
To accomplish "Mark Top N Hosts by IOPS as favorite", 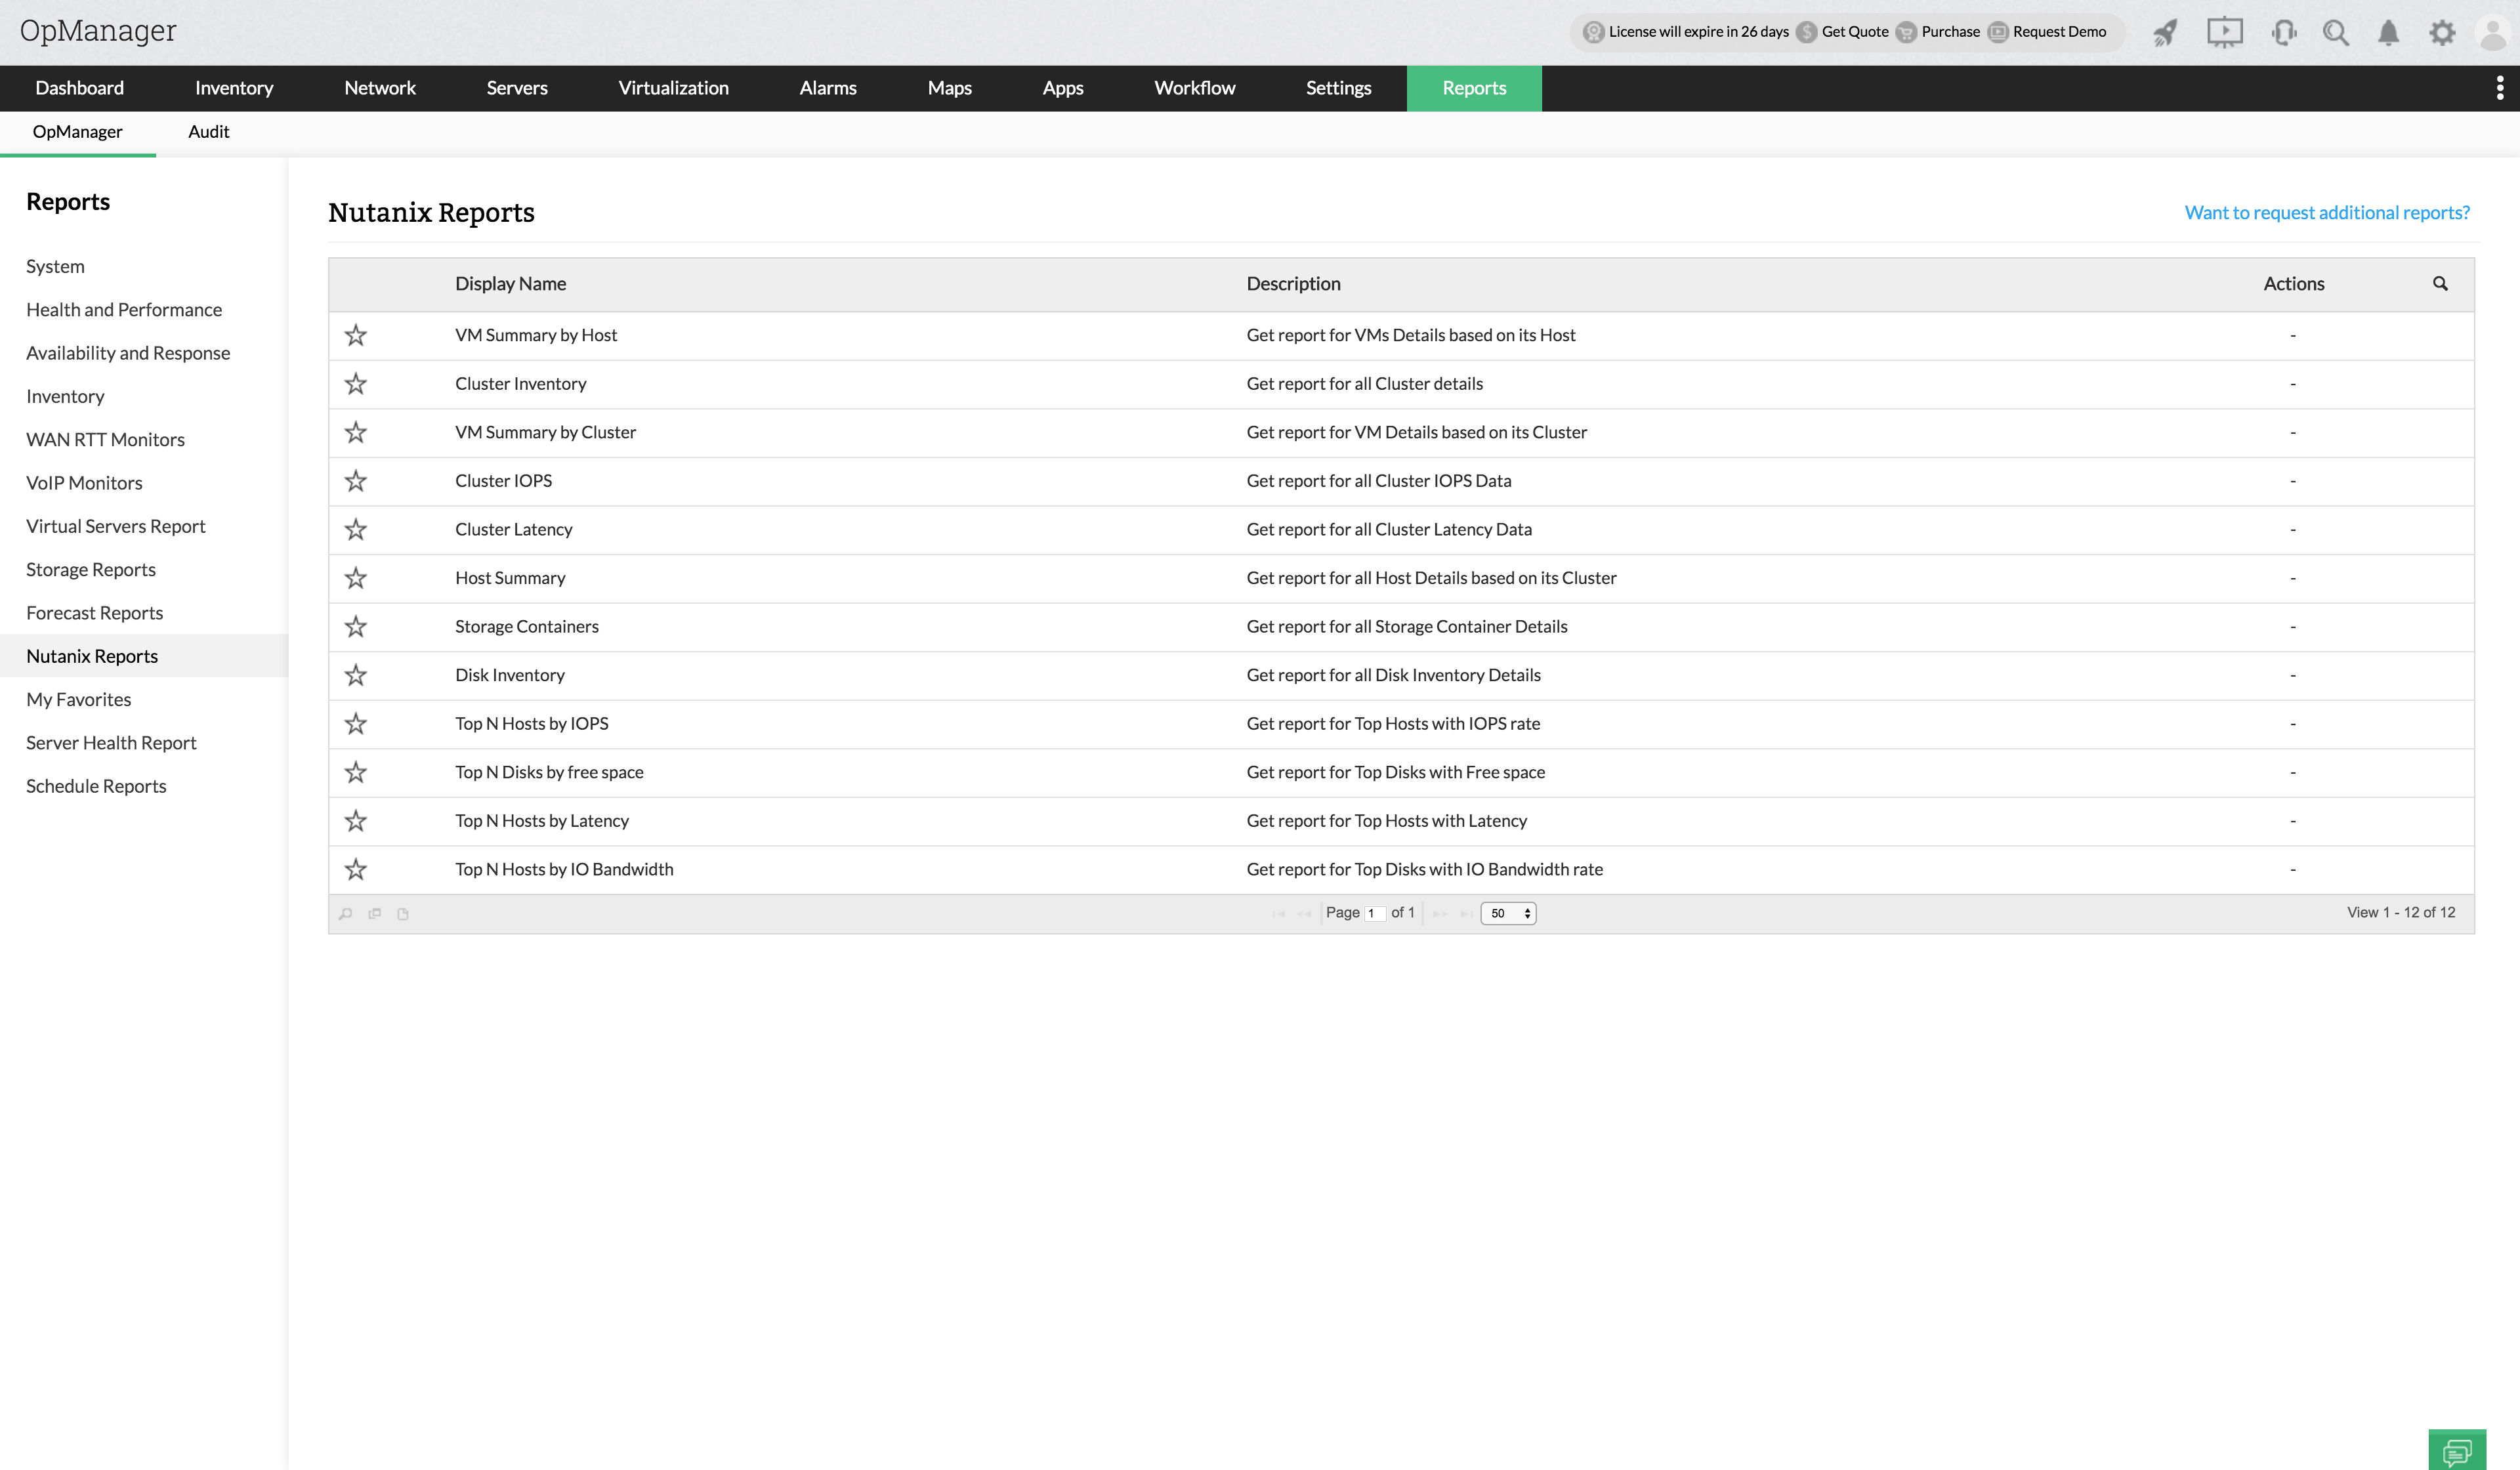I will pos(356,723).
